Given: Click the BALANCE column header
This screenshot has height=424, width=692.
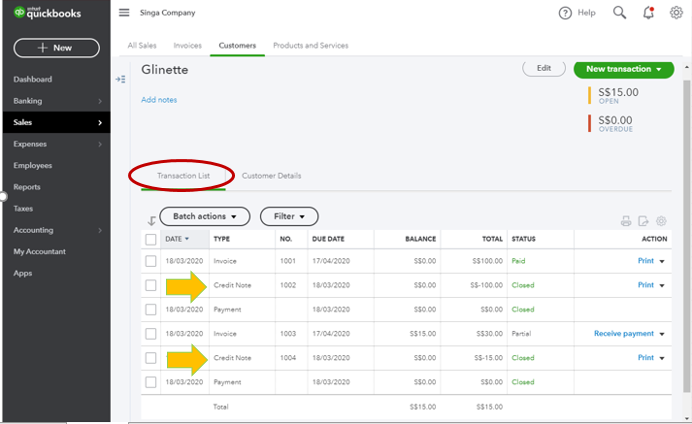Looking at the screenshot, I should (421, 239).
